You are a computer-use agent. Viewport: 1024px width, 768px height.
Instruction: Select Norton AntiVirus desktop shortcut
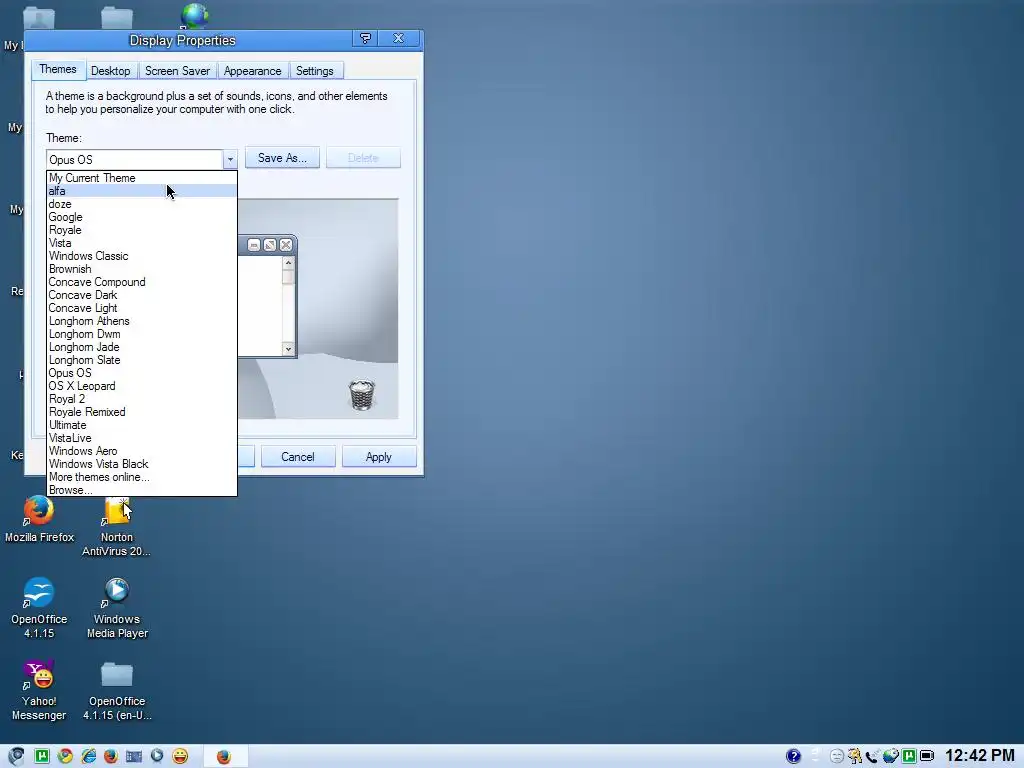tap(116, 526)
